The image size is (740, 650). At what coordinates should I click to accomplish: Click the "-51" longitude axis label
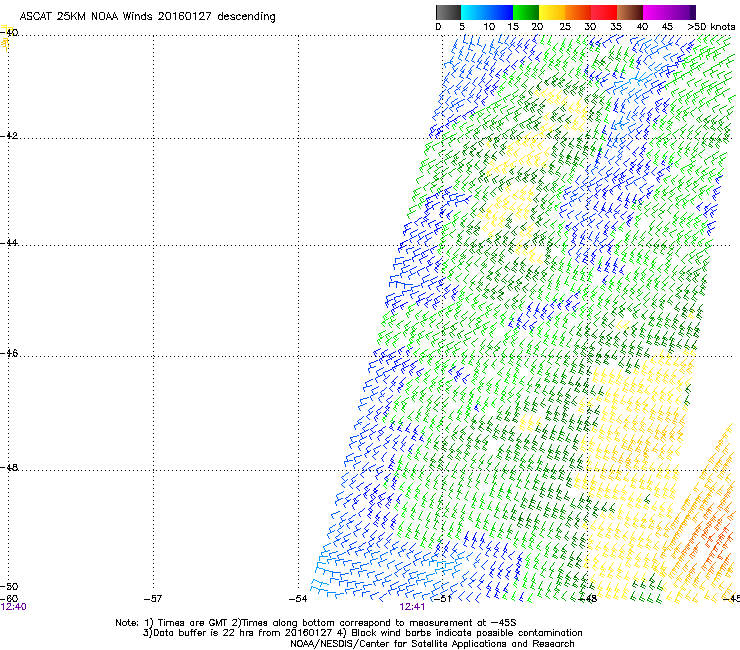click(442, 599)
